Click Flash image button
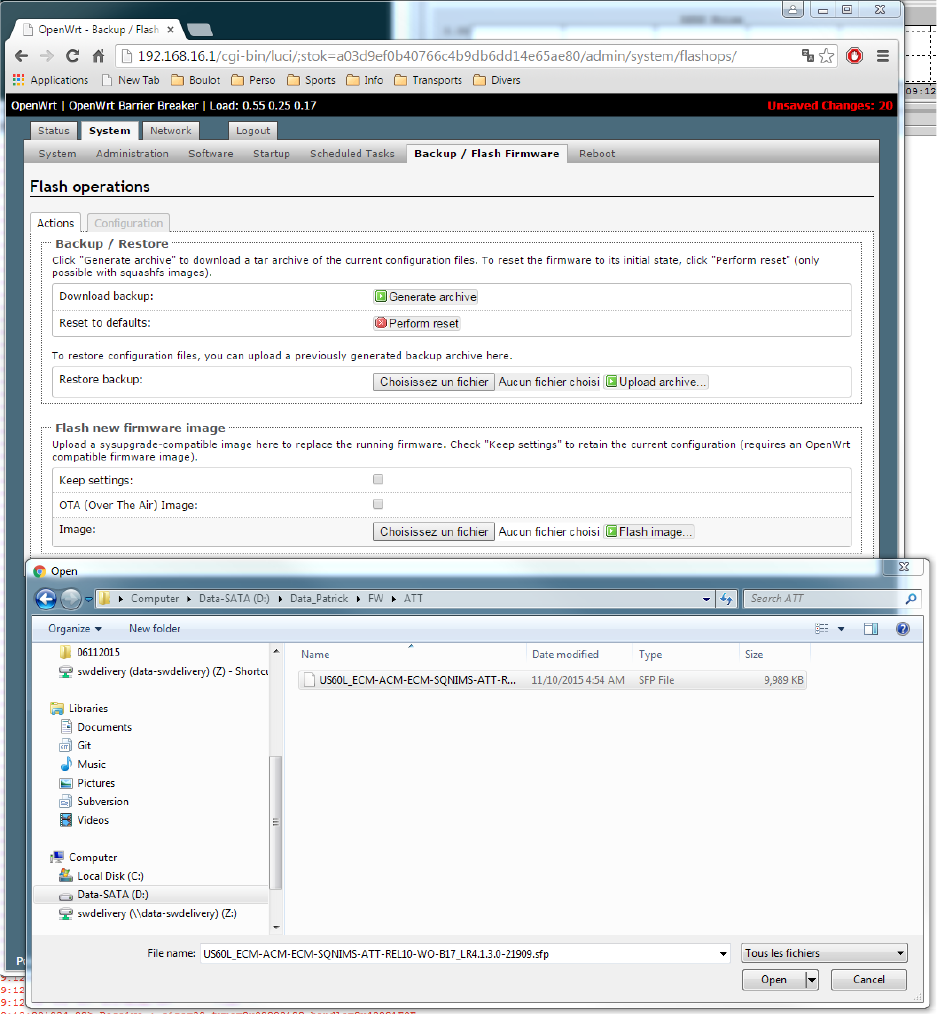The image size is (937, 1014). pyautogui.click(x=649, y=532)
